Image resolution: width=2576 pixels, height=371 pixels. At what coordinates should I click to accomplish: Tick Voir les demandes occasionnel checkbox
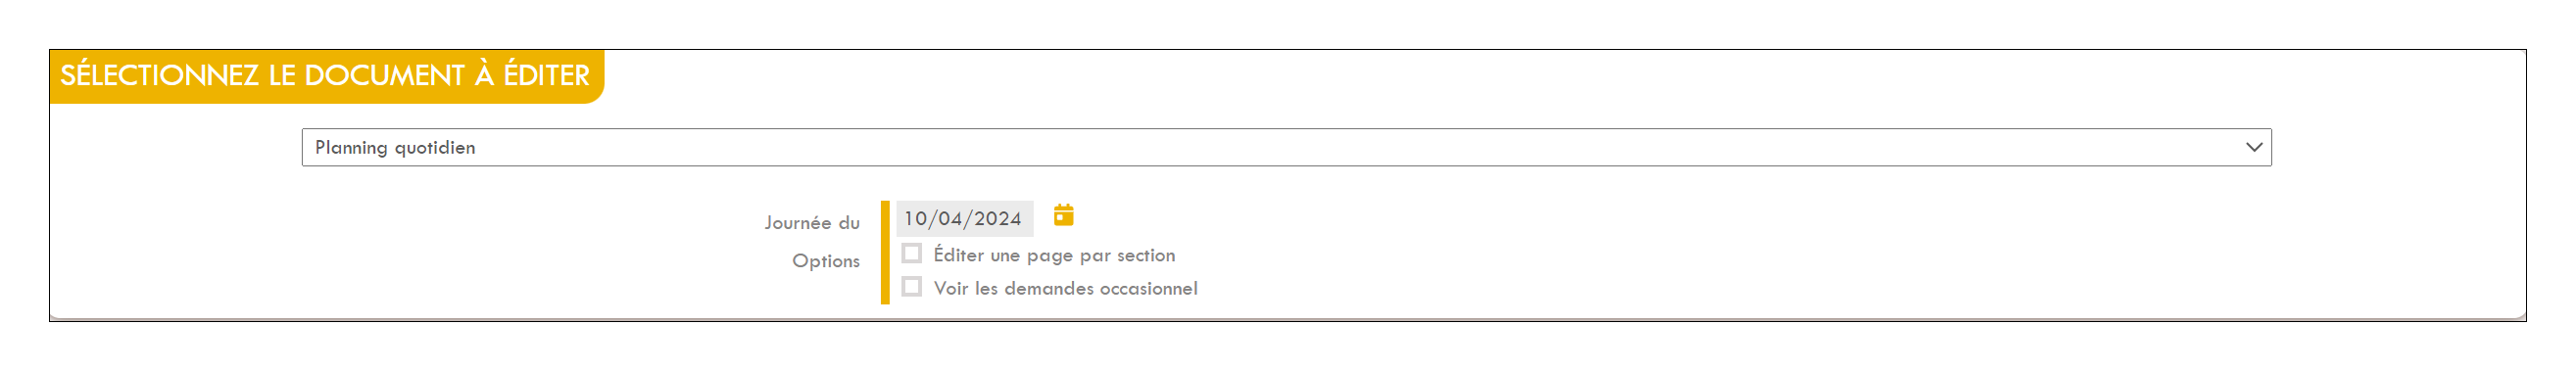pos(911,287)
